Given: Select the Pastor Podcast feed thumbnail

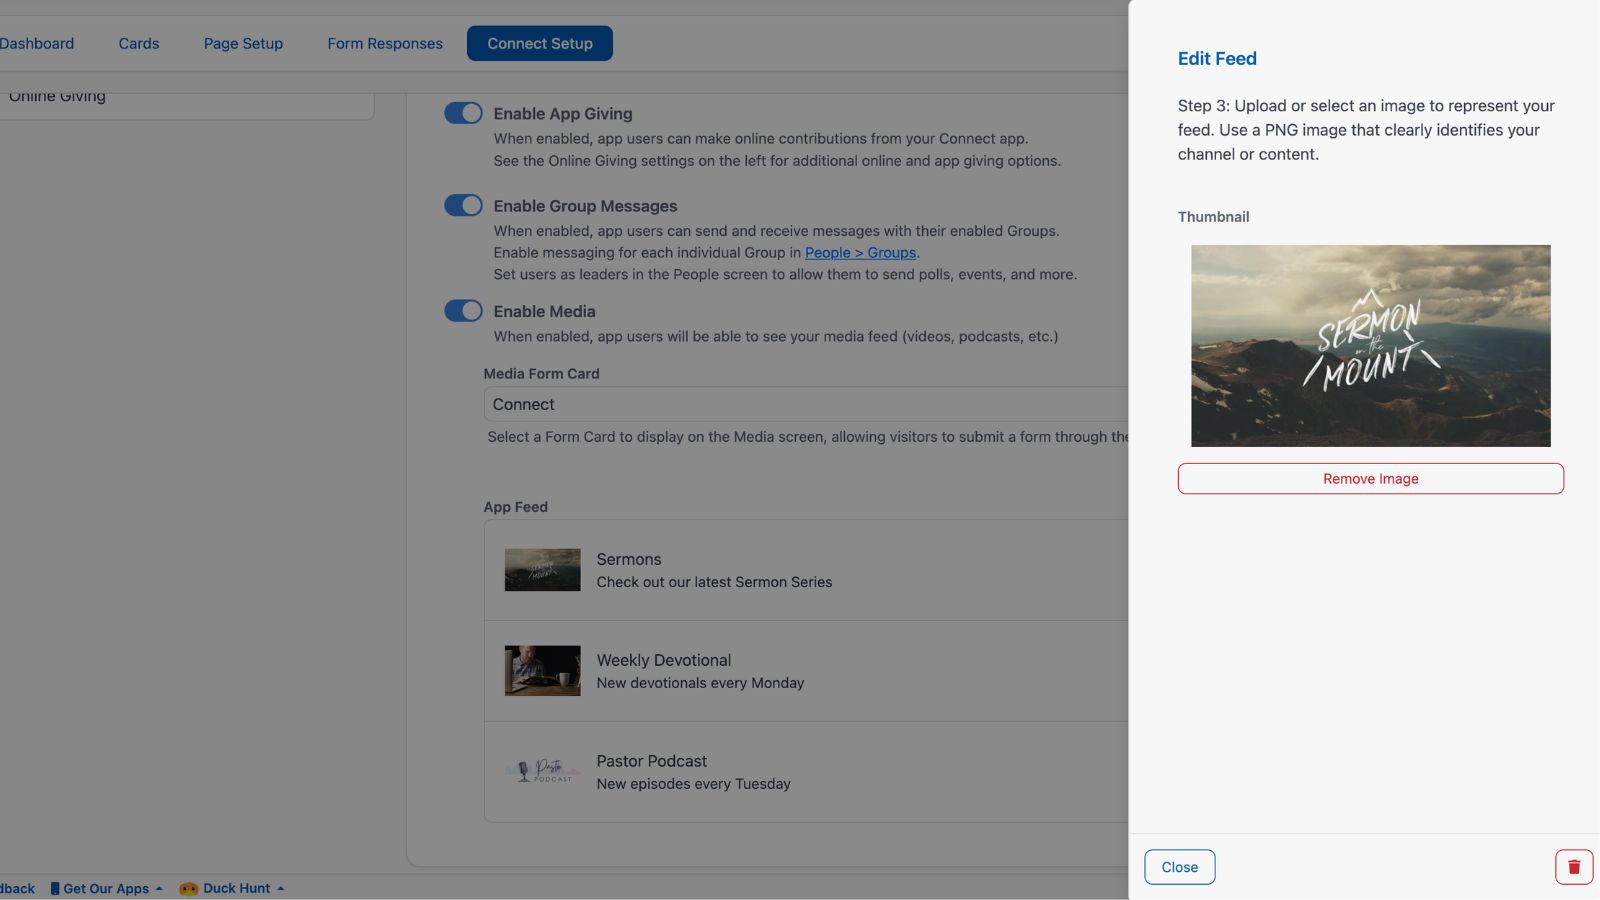Looking at the screenshot, I should pos(542,771).
